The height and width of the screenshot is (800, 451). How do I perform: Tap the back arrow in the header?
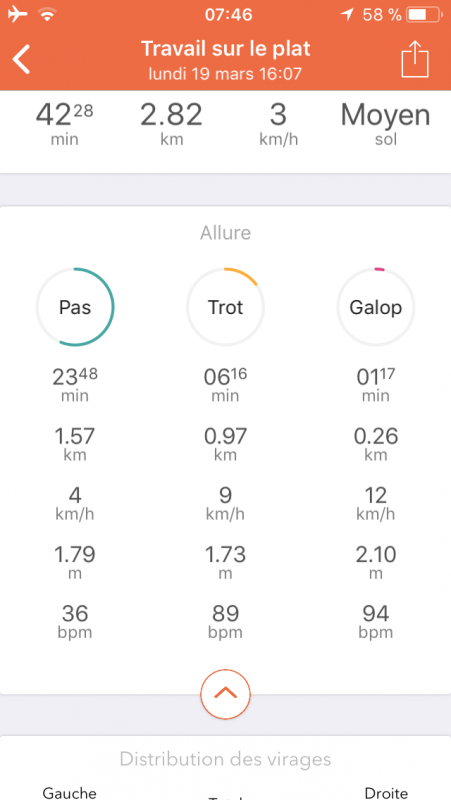[21, 59]
